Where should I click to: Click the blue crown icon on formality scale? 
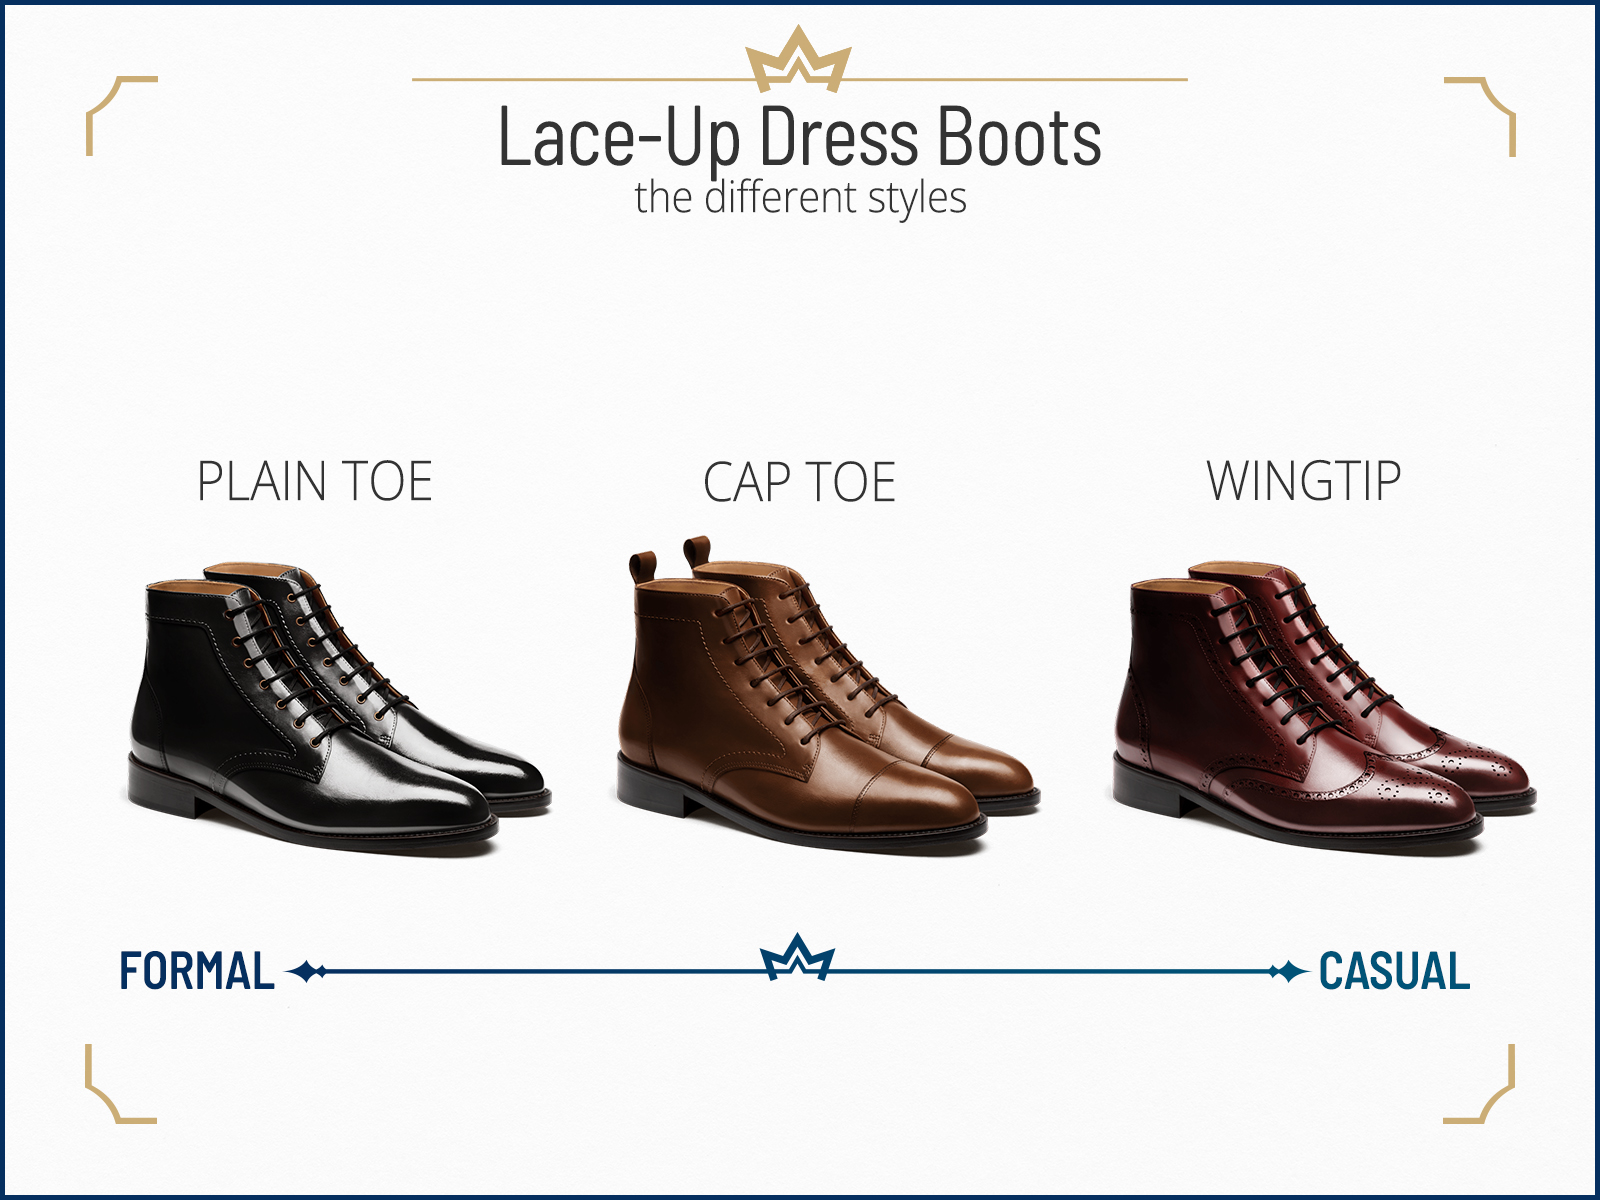[797, 957]
